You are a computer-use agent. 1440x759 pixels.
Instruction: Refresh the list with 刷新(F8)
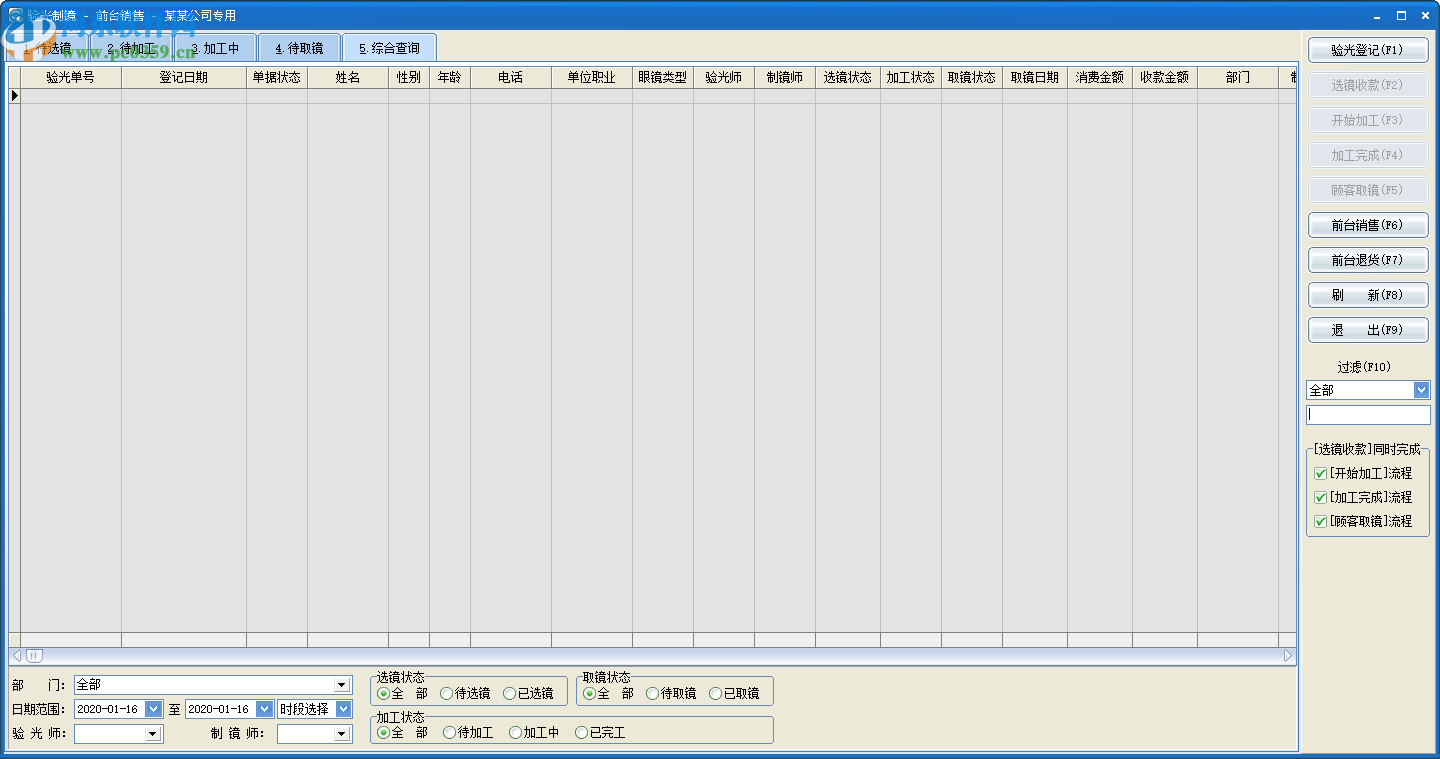pyautogui.click(x=1368, y=295)
